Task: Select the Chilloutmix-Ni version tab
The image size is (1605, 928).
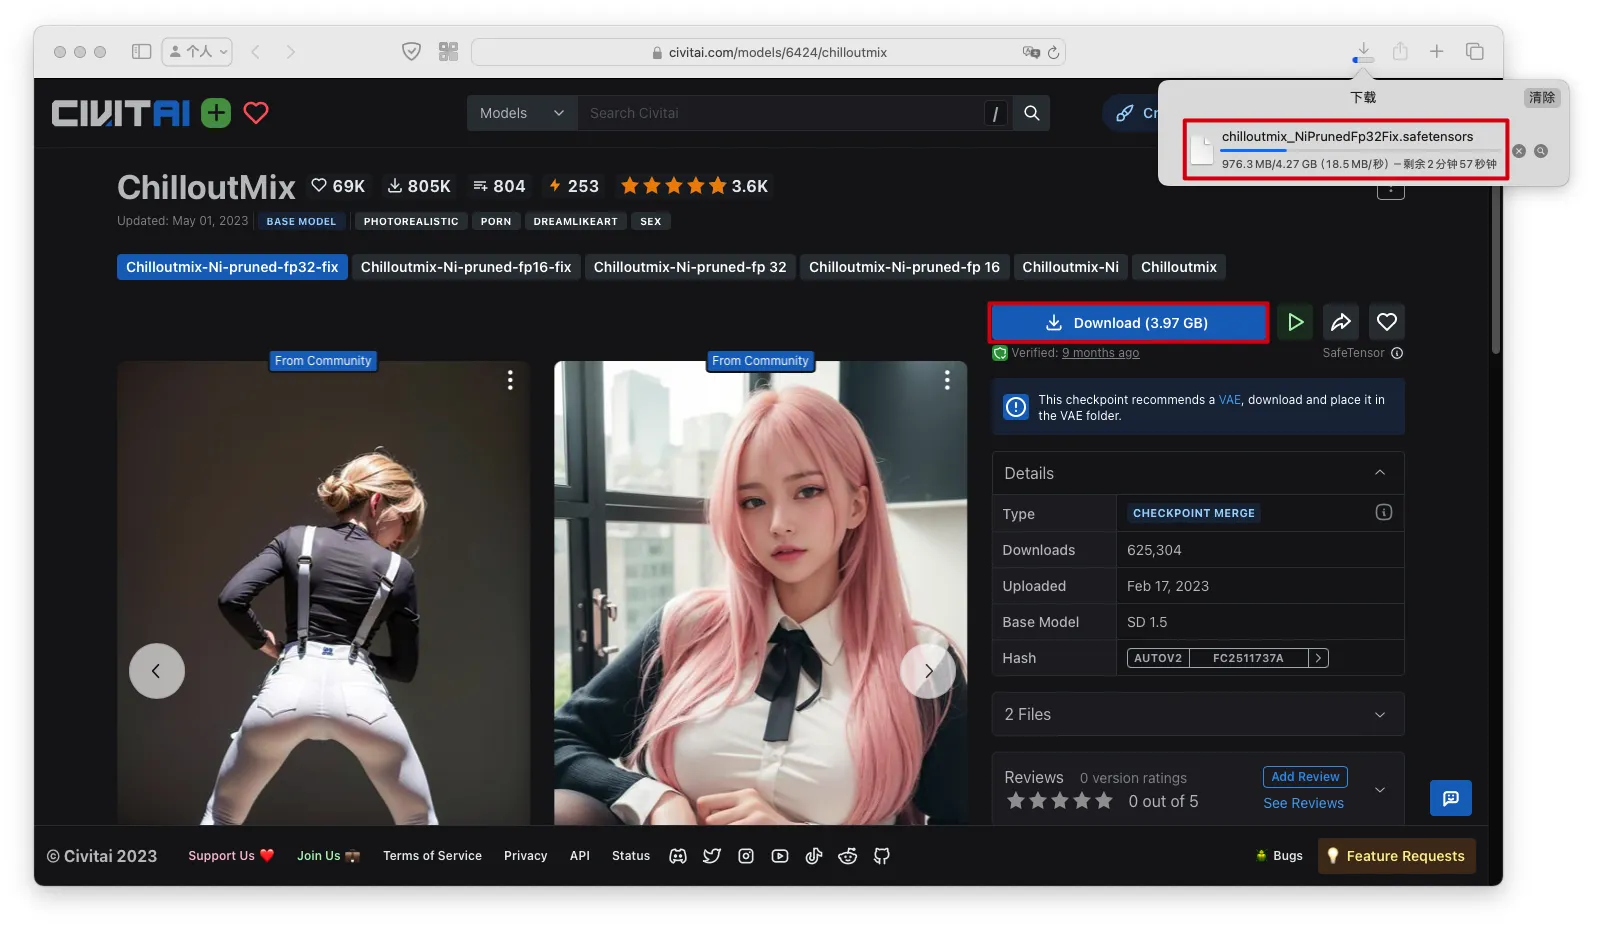Action: tap(1070, 267)
